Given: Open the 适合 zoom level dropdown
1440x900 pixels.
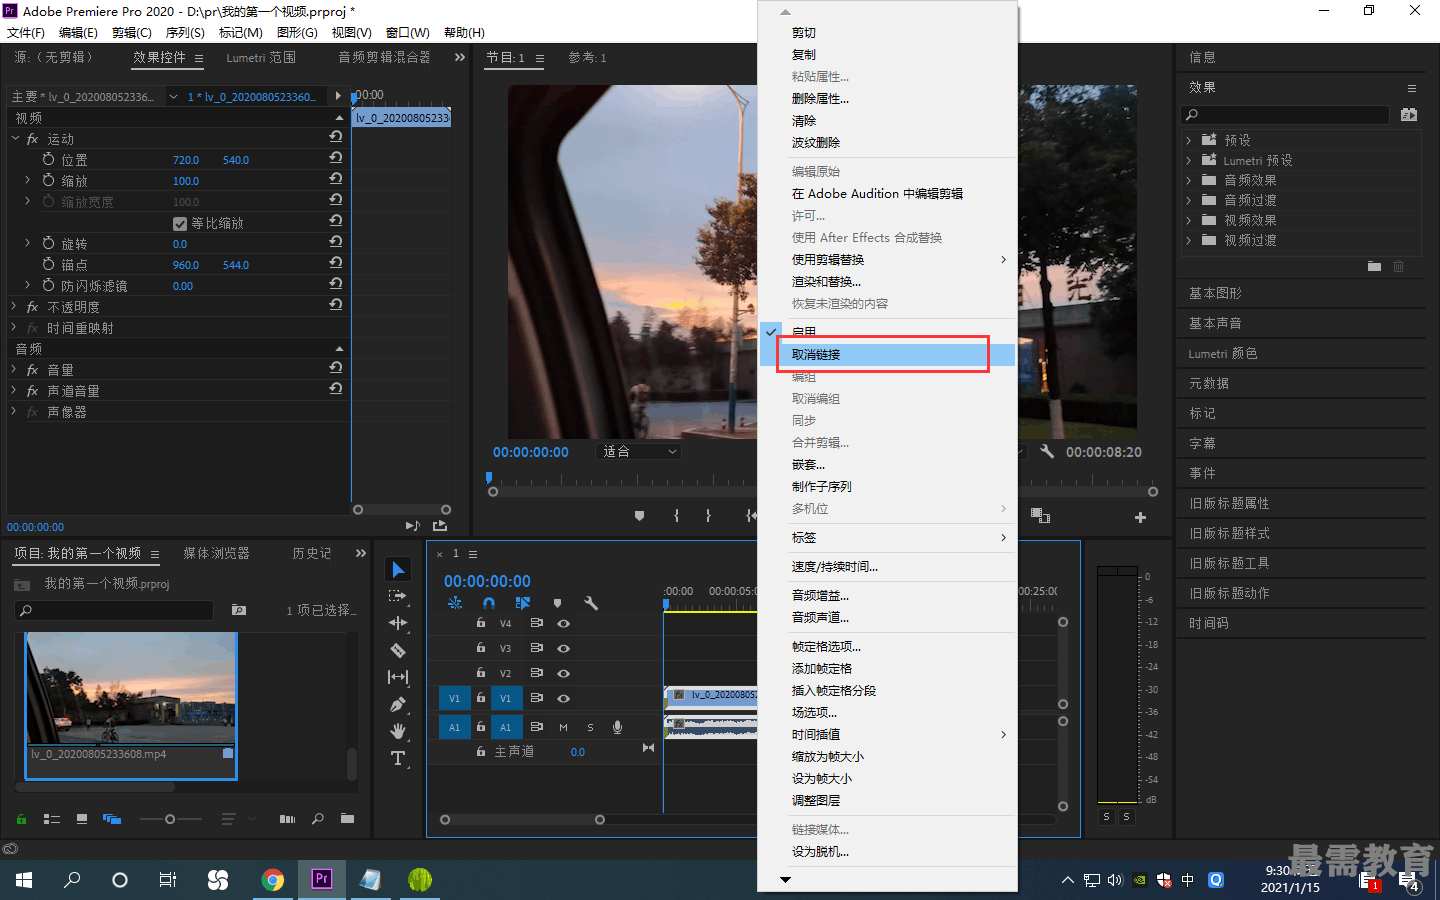Looking at the screenshot, I should (640, 451).
